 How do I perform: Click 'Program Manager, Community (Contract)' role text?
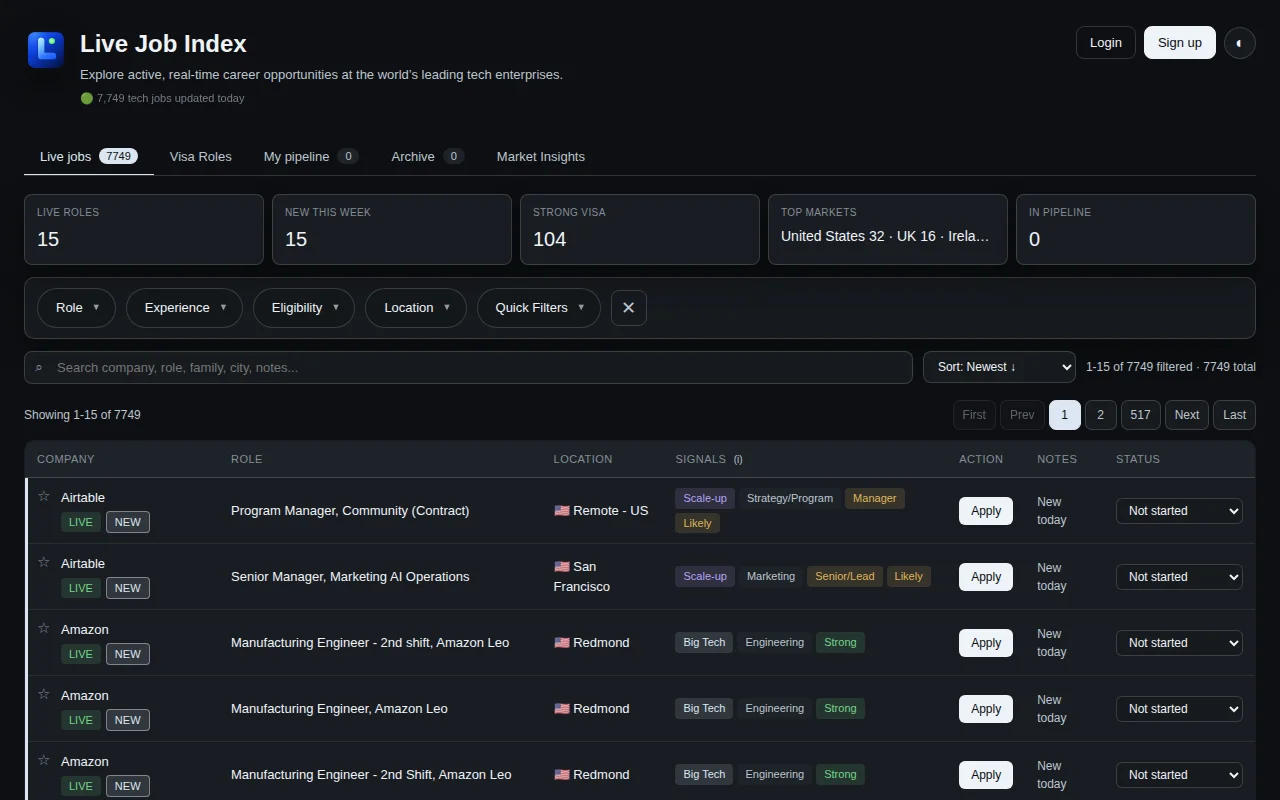350,511
